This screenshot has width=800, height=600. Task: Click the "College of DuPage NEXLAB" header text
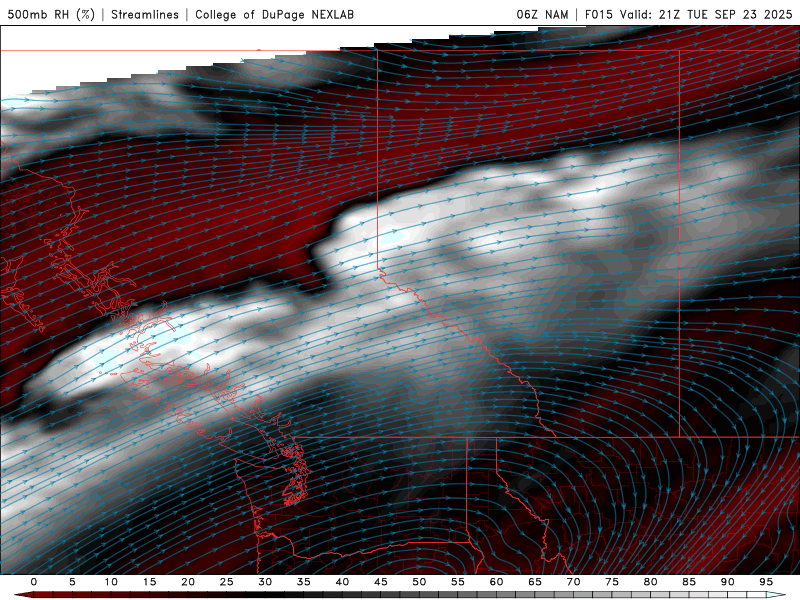[274, 14]
